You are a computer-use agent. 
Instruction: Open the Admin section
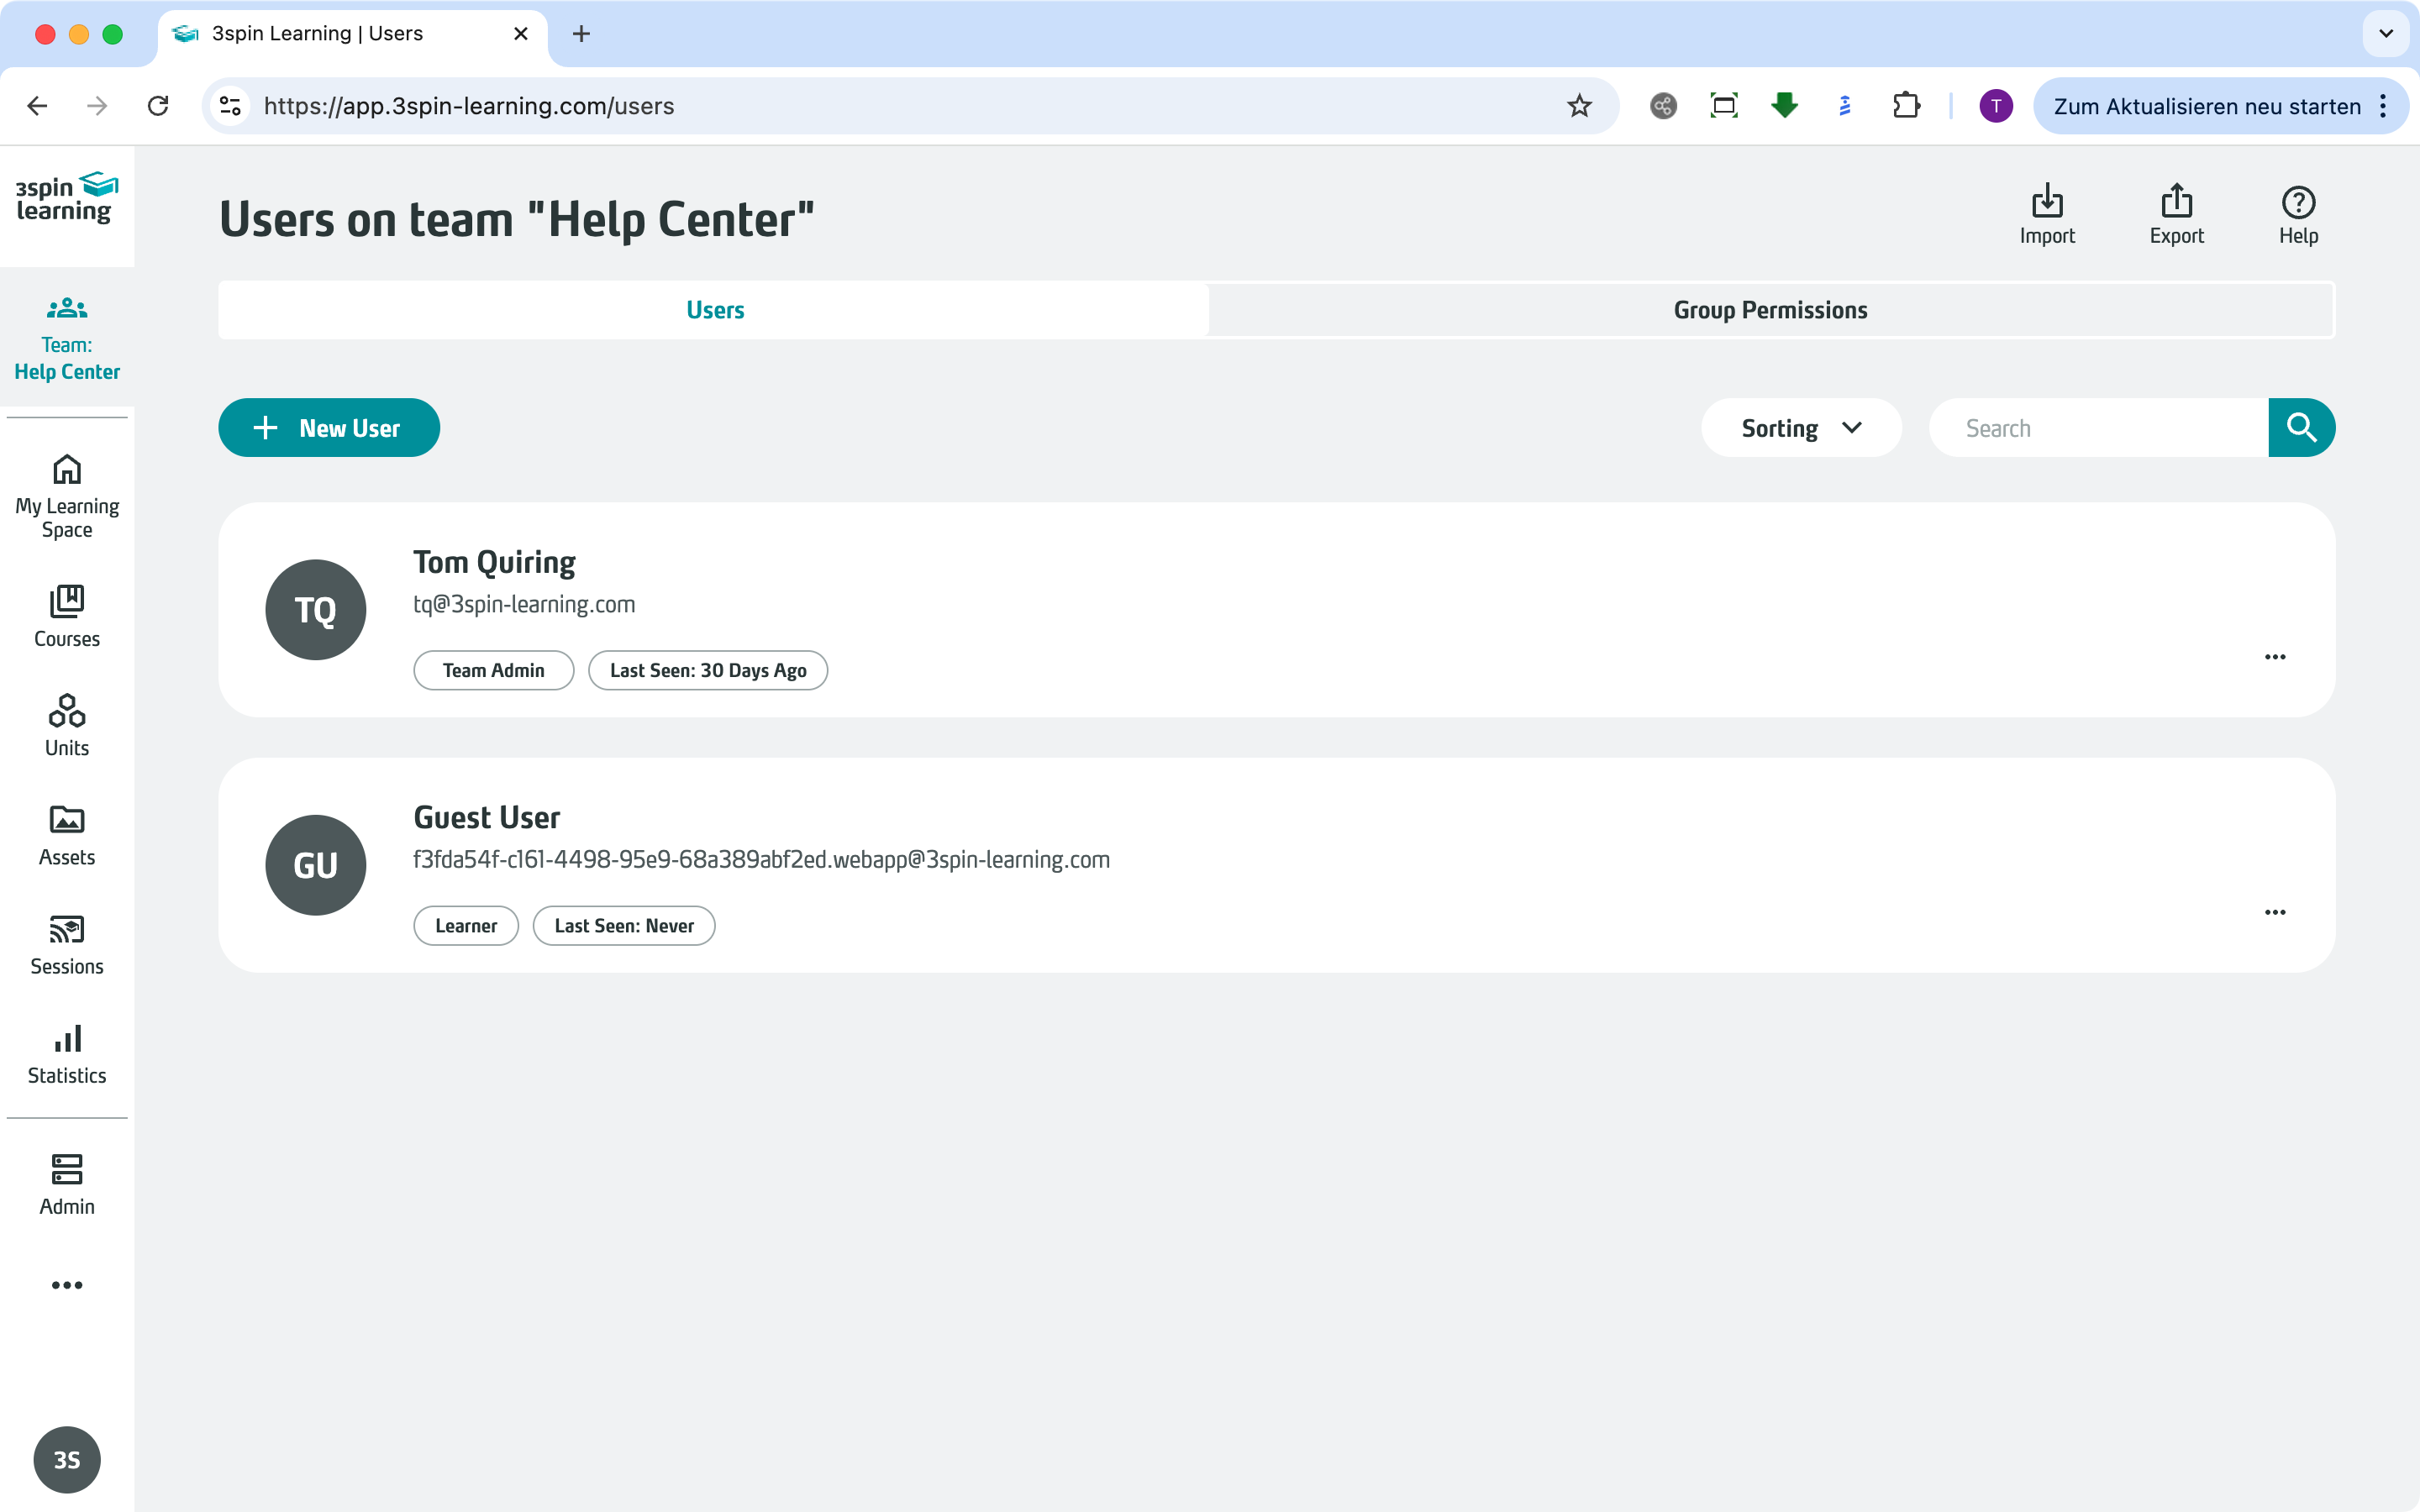[x=67, y=1184]
